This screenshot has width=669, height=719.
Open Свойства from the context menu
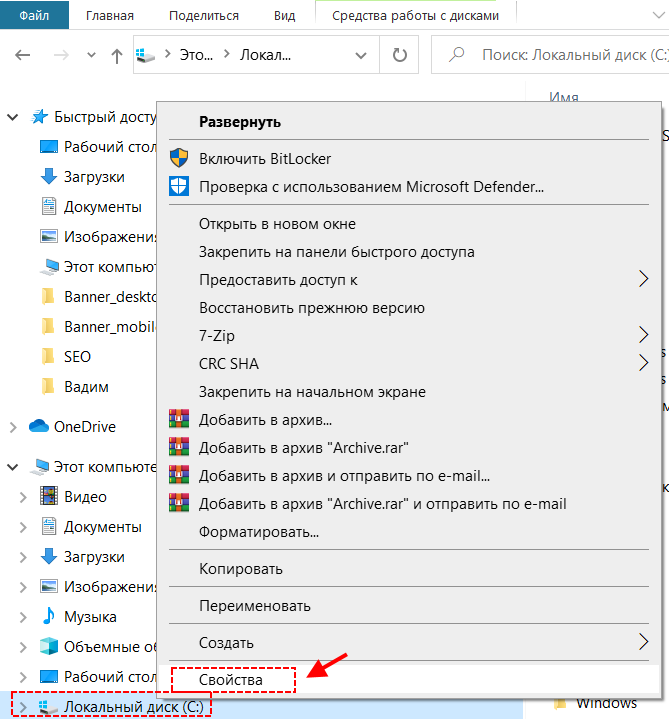pyautogui.click(x=408, y=680)
